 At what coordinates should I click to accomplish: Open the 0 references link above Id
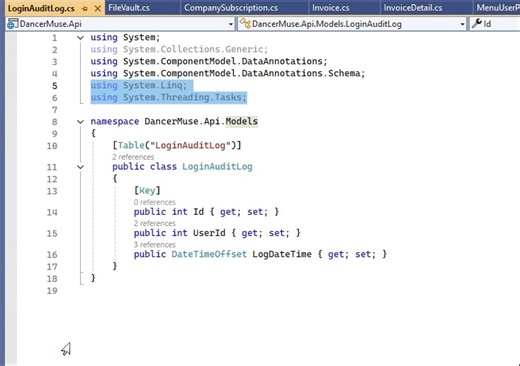pos(154,202)
